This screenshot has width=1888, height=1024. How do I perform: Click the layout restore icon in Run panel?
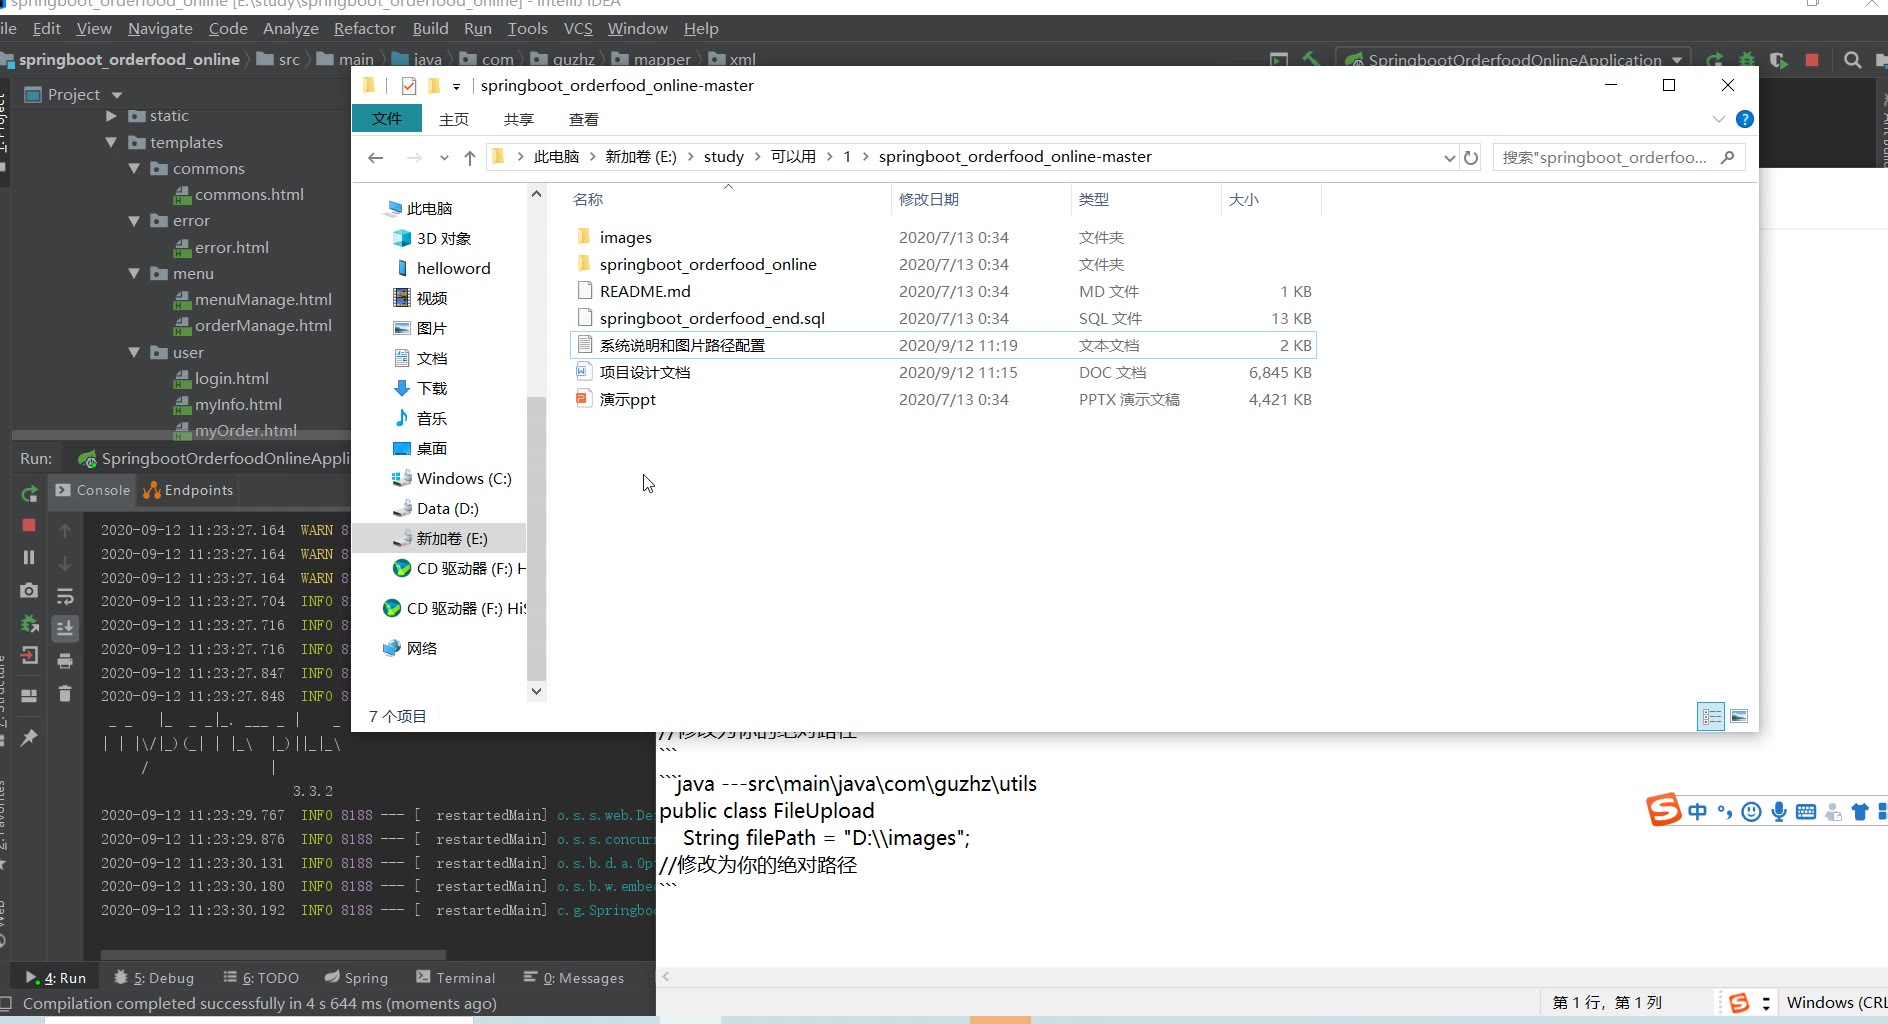pos(29,695)
